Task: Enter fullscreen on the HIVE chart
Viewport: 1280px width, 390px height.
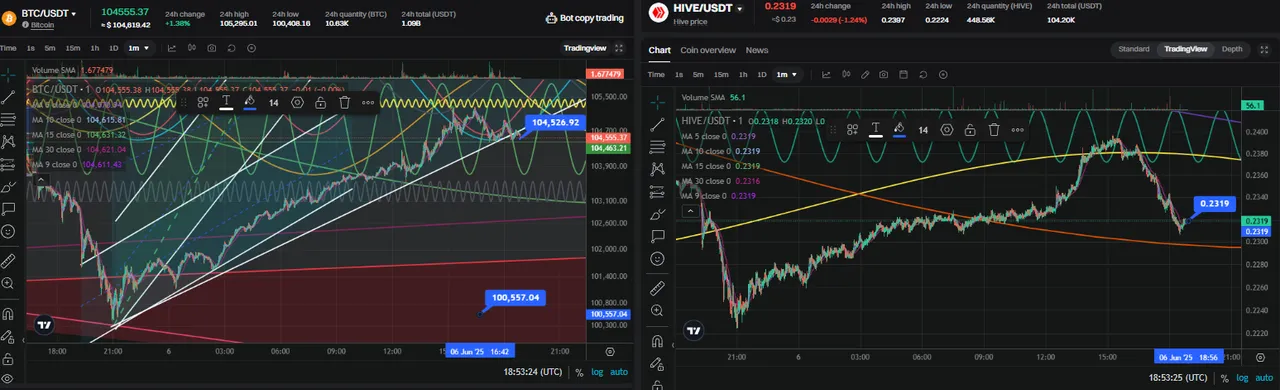Action: coord(1267,49)
